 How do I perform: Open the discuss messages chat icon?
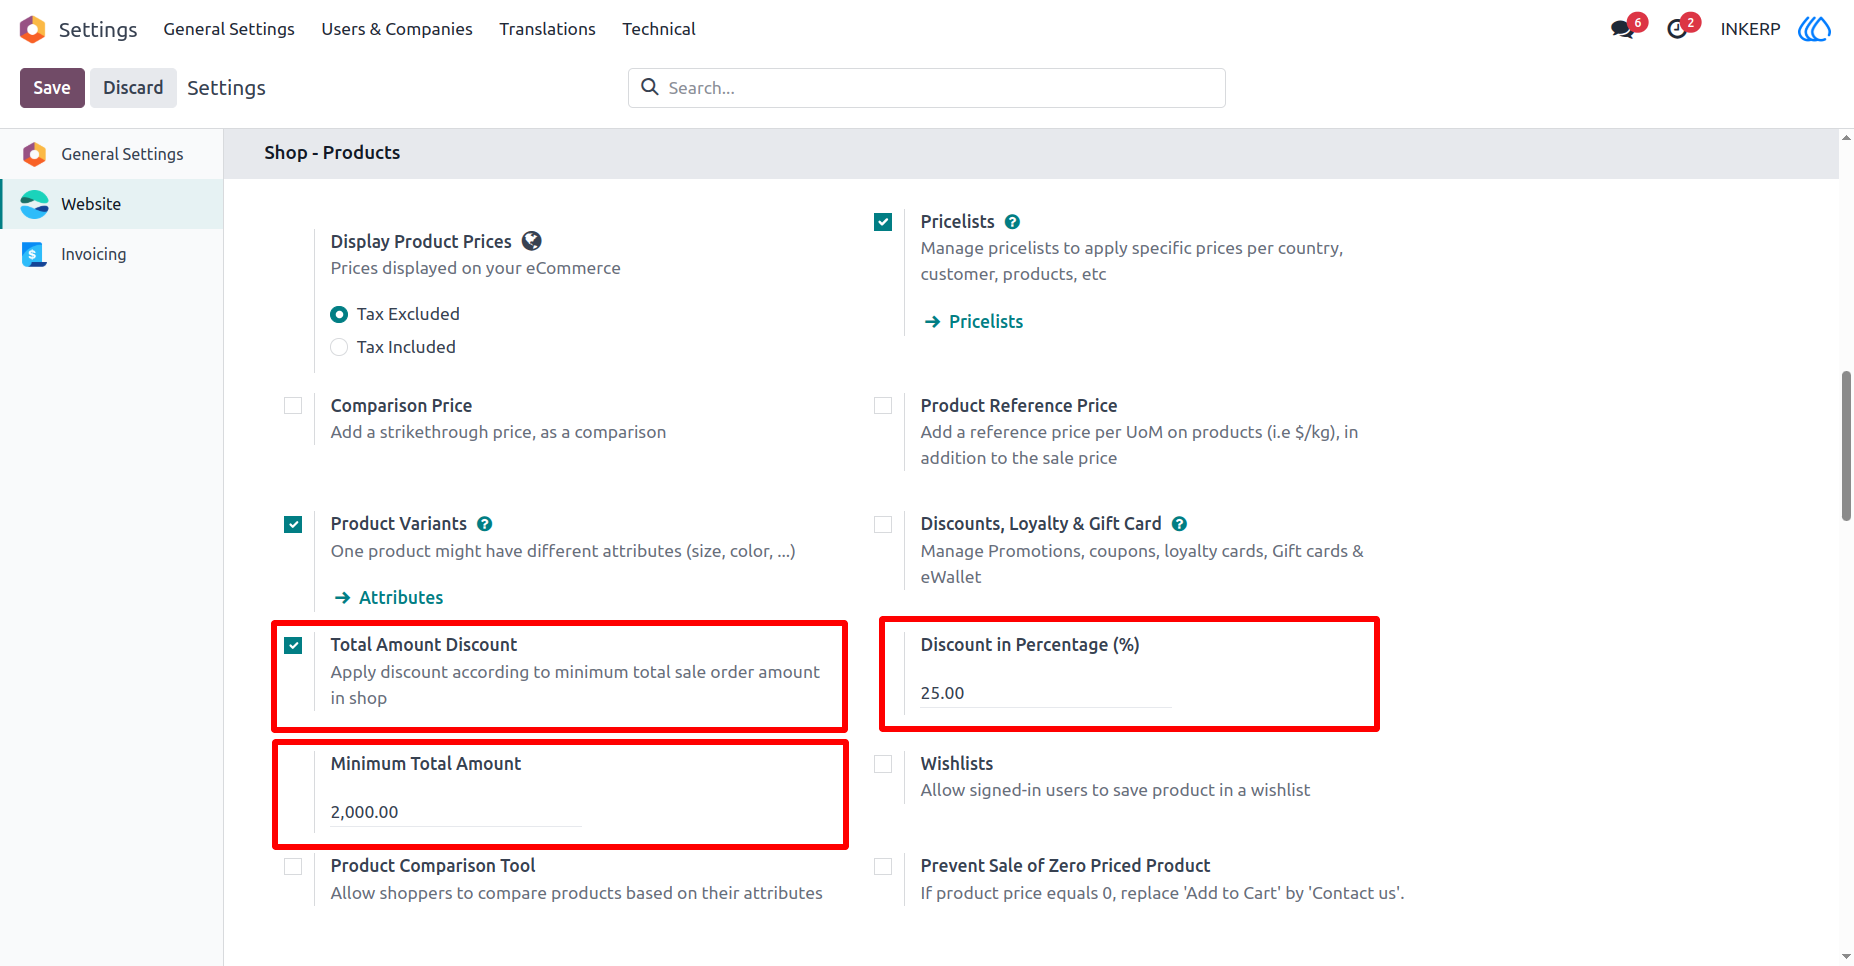coord(1622,29)
